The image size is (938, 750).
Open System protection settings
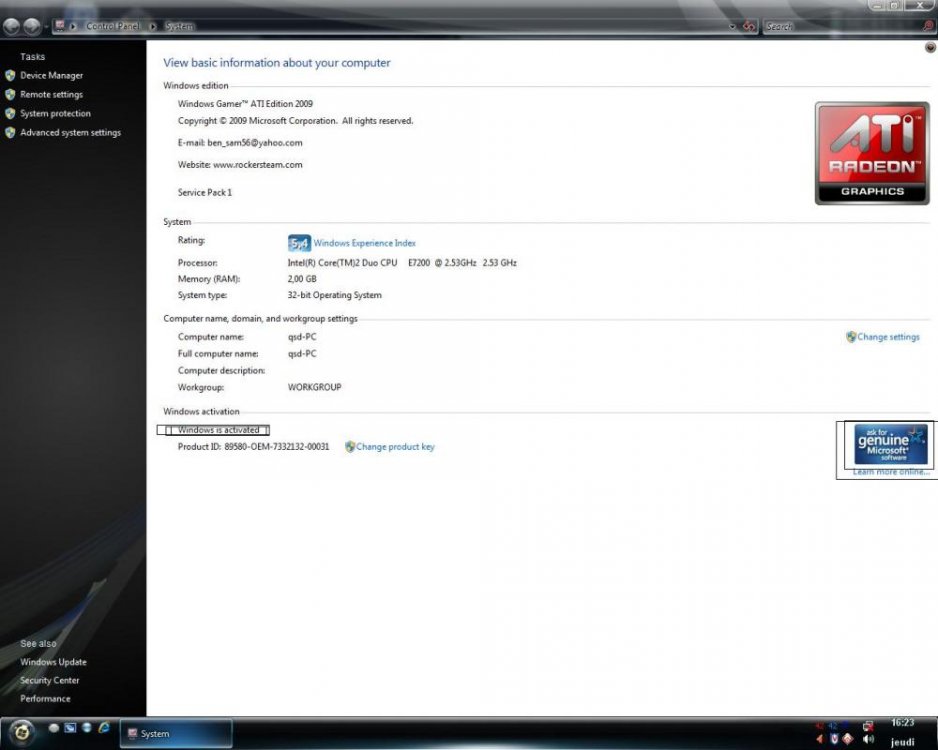55,114
